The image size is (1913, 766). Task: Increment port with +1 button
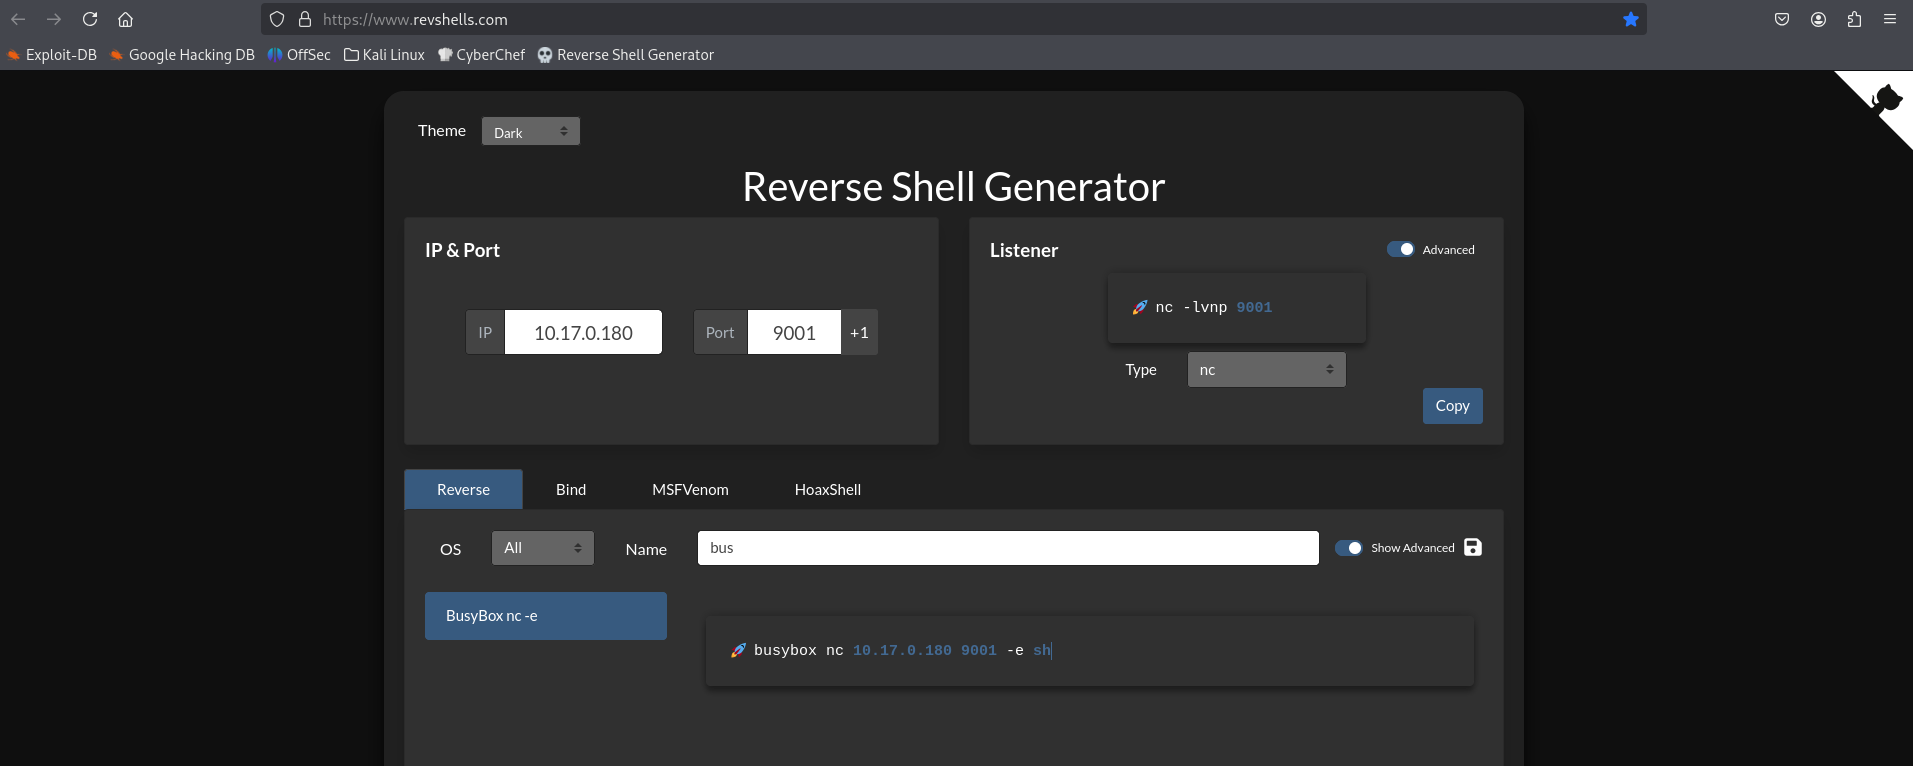(x=859, y=332)
